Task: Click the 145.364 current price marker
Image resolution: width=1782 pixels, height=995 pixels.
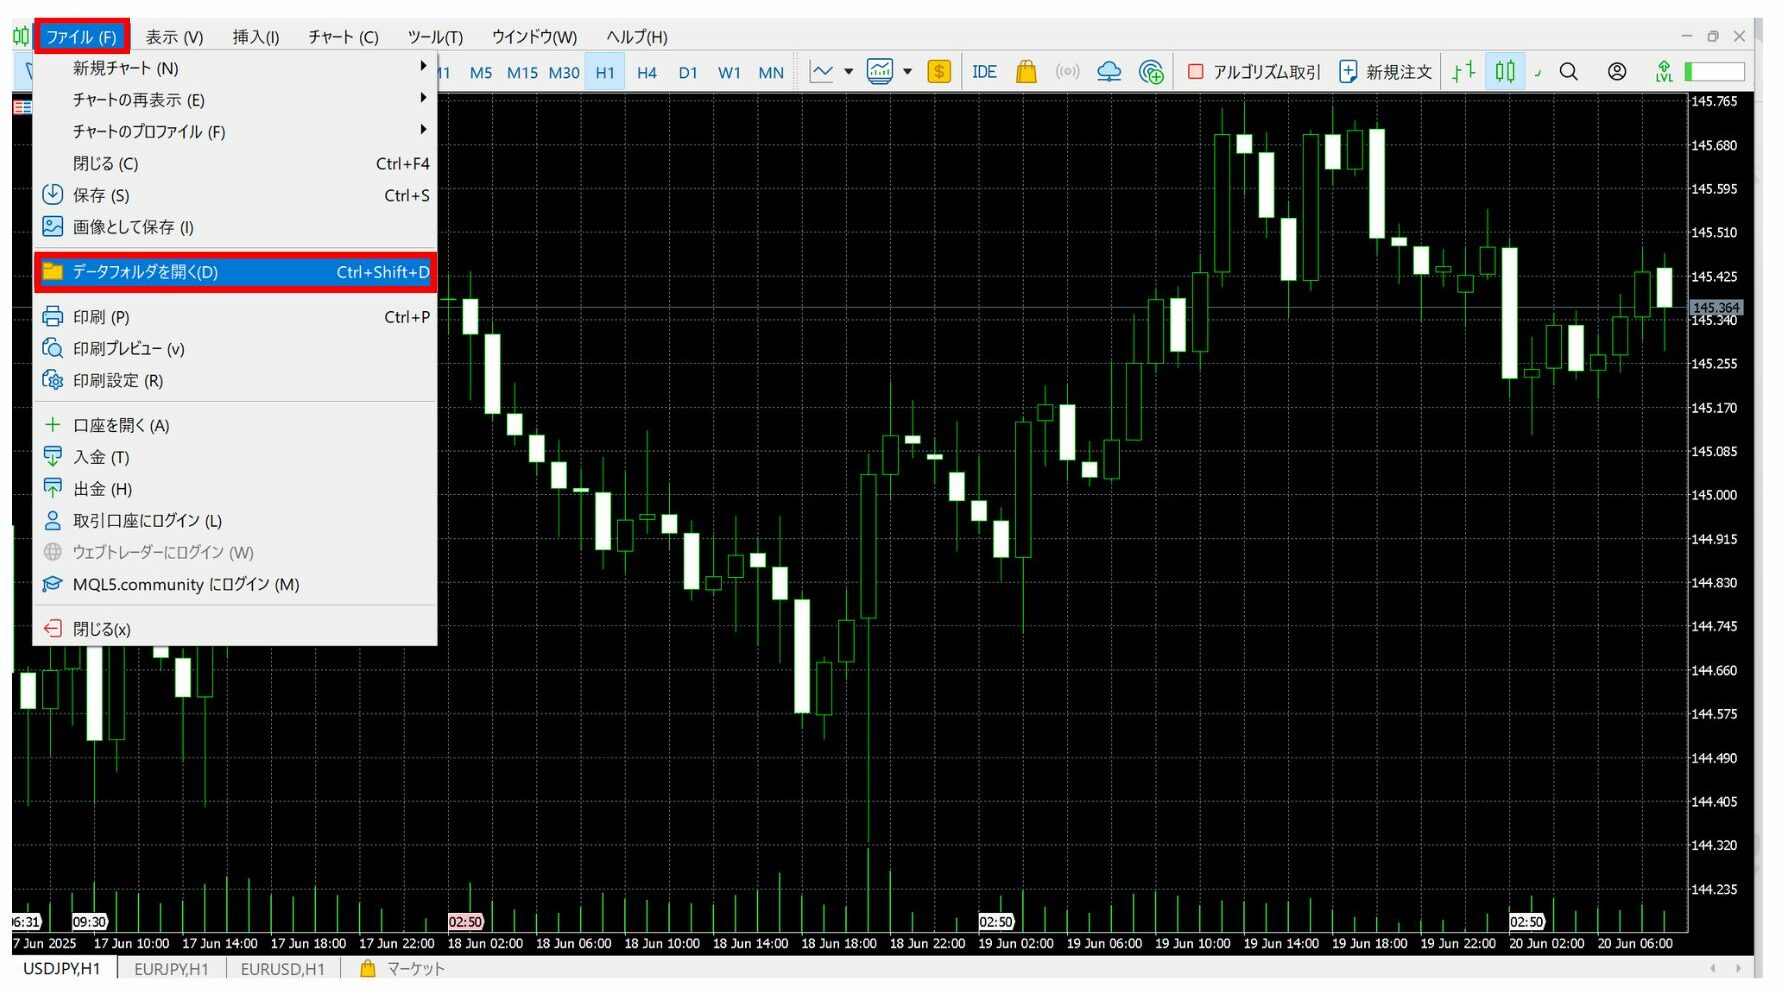Action: pyautogui.click(x=1715, y=307)
